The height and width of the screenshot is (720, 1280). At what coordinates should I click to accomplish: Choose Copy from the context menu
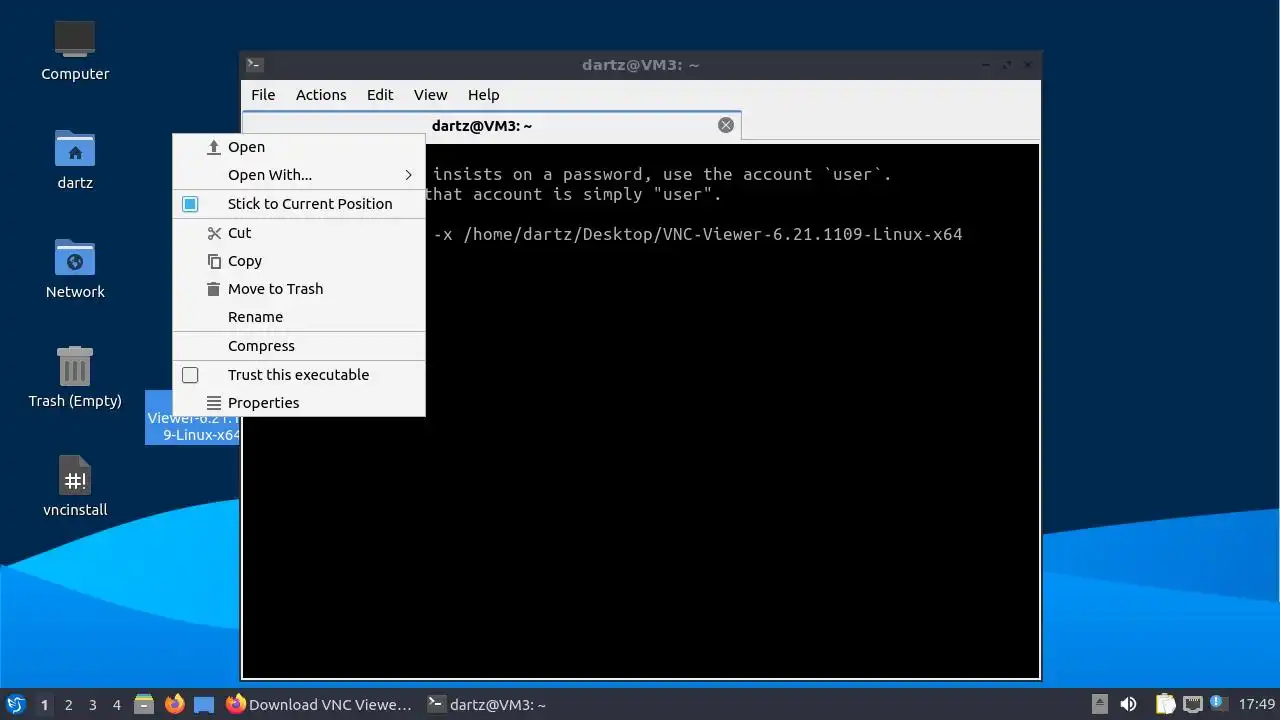point(299,261)
